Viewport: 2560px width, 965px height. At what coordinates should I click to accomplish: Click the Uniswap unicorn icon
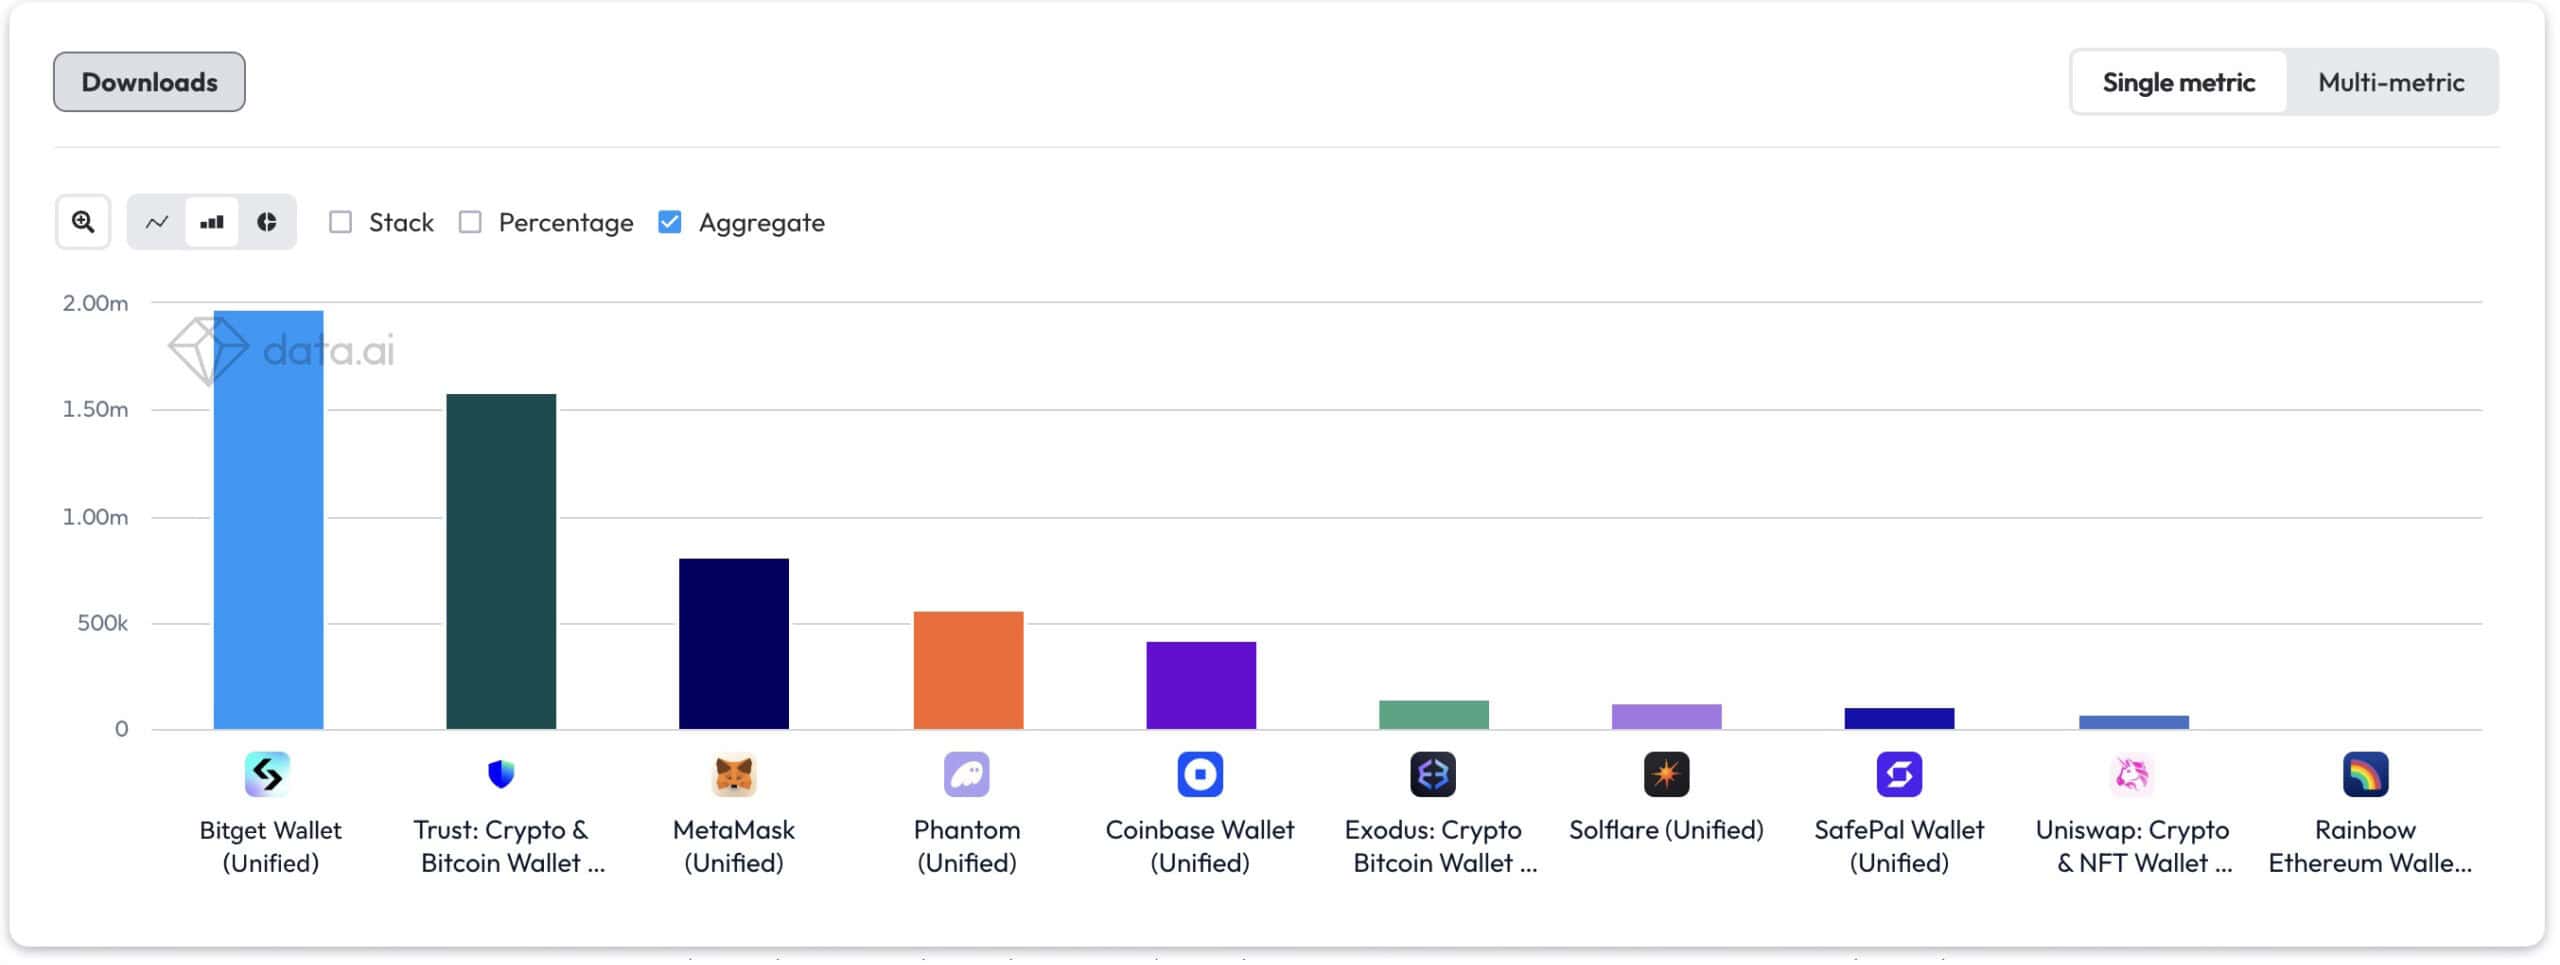coord(2131,773)
